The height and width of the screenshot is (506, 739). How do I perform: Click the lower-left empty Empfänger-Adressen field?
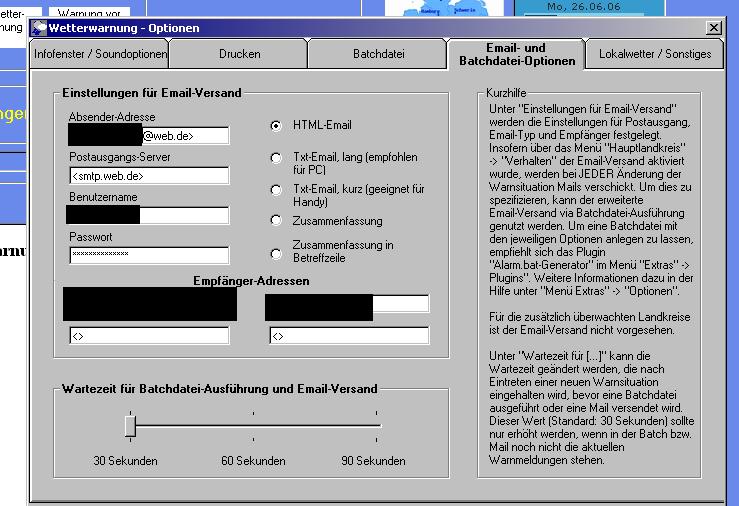point(148,336)
